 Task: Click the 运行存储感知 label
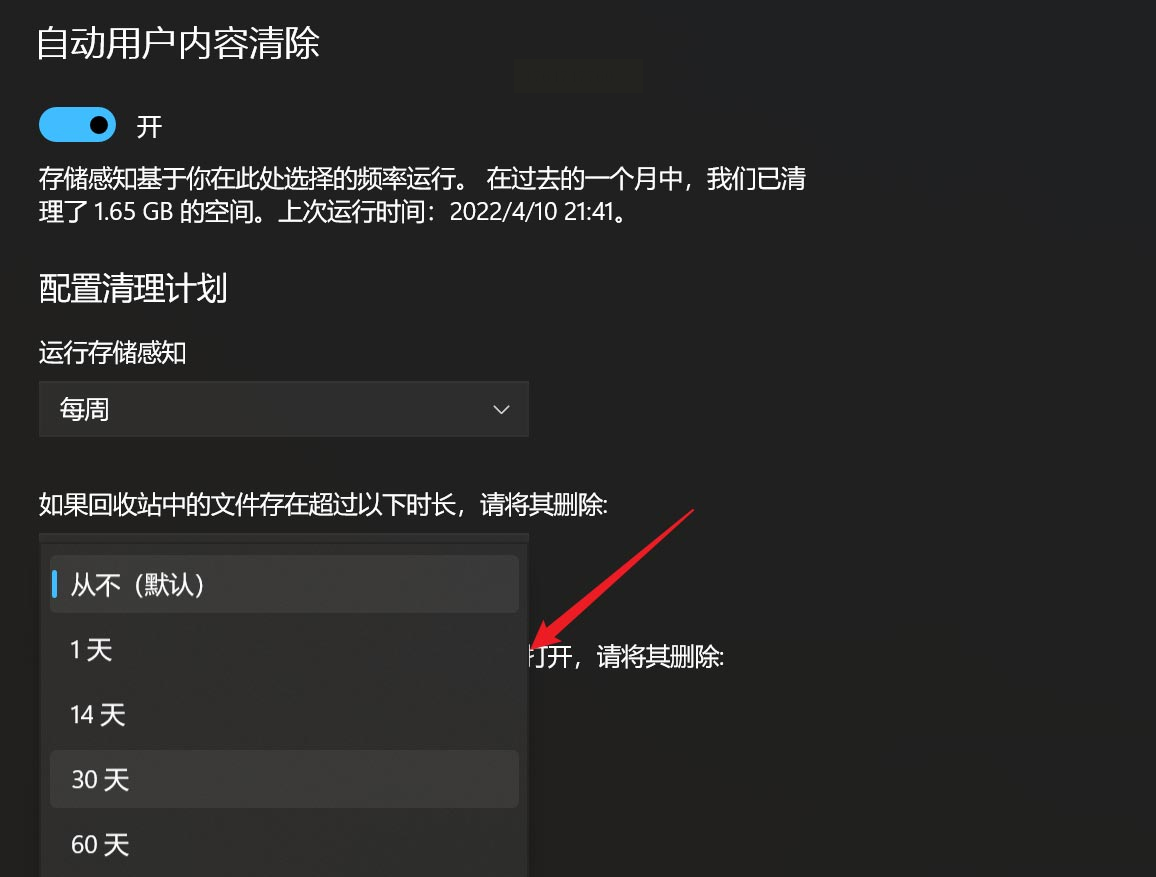coord(112,352)
